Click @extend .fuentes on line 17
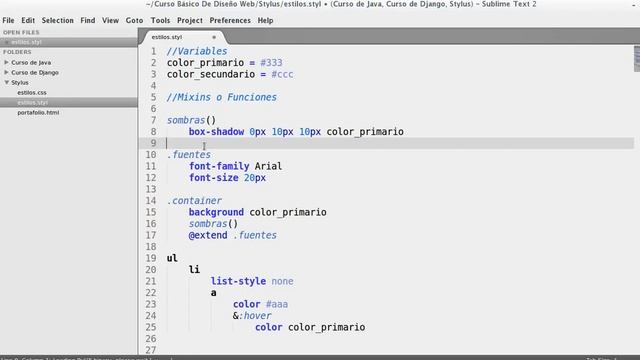This screenshot has height=360, width=640. point(233,235)
